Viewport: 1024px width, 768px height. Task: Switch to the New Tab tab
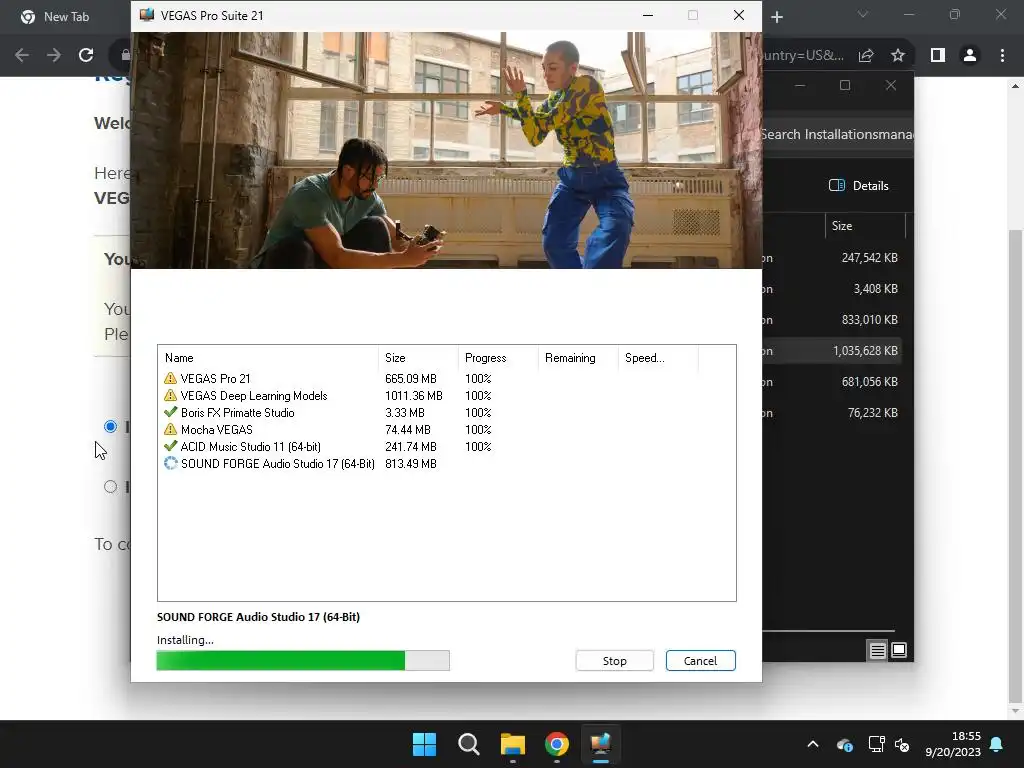click(x=65, y=17)
